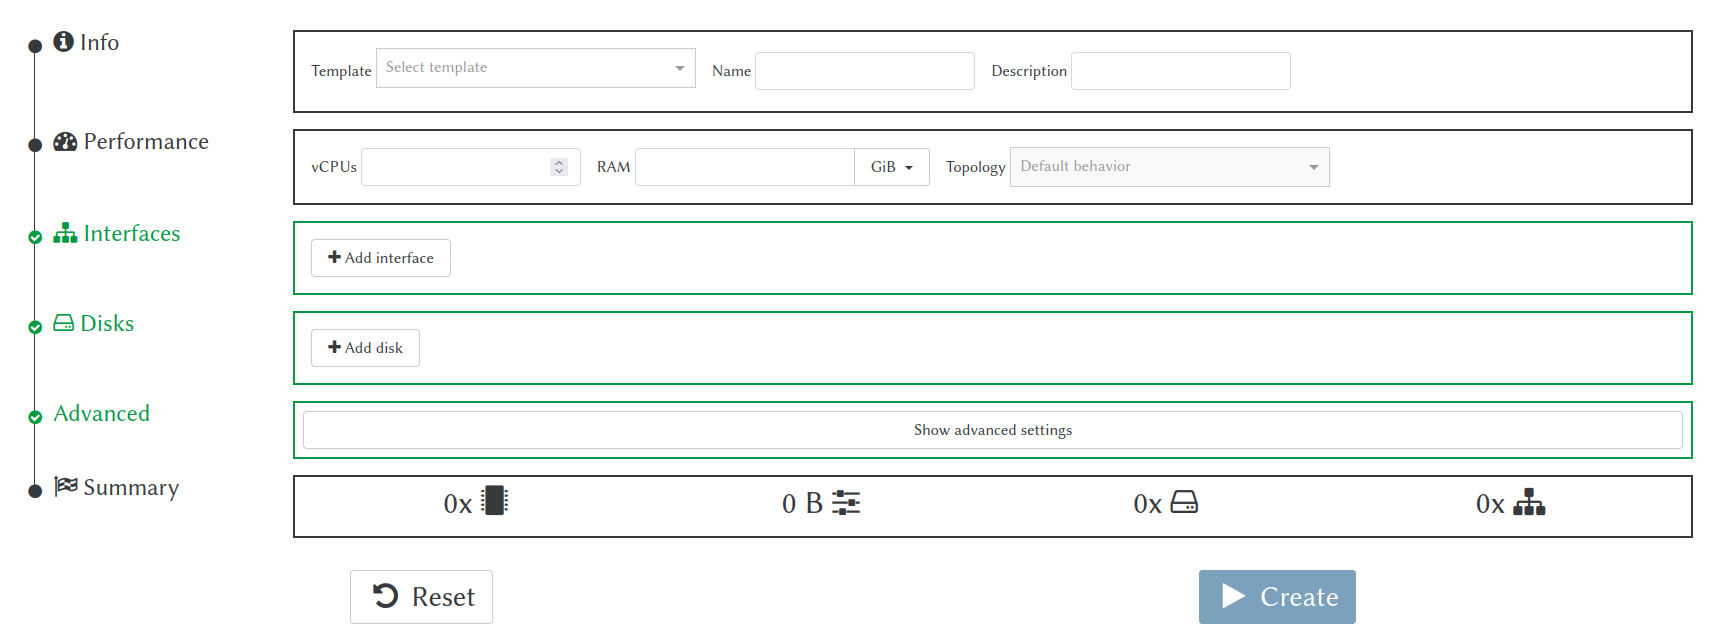Click the RAM sliders icon in summary

tap(846, 502)
